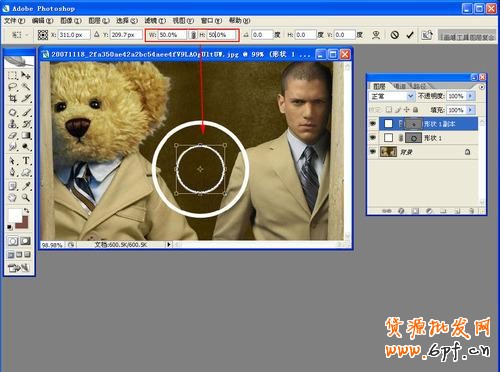
Task: Open the 滤镜 menu
Action: pos(155,21)
